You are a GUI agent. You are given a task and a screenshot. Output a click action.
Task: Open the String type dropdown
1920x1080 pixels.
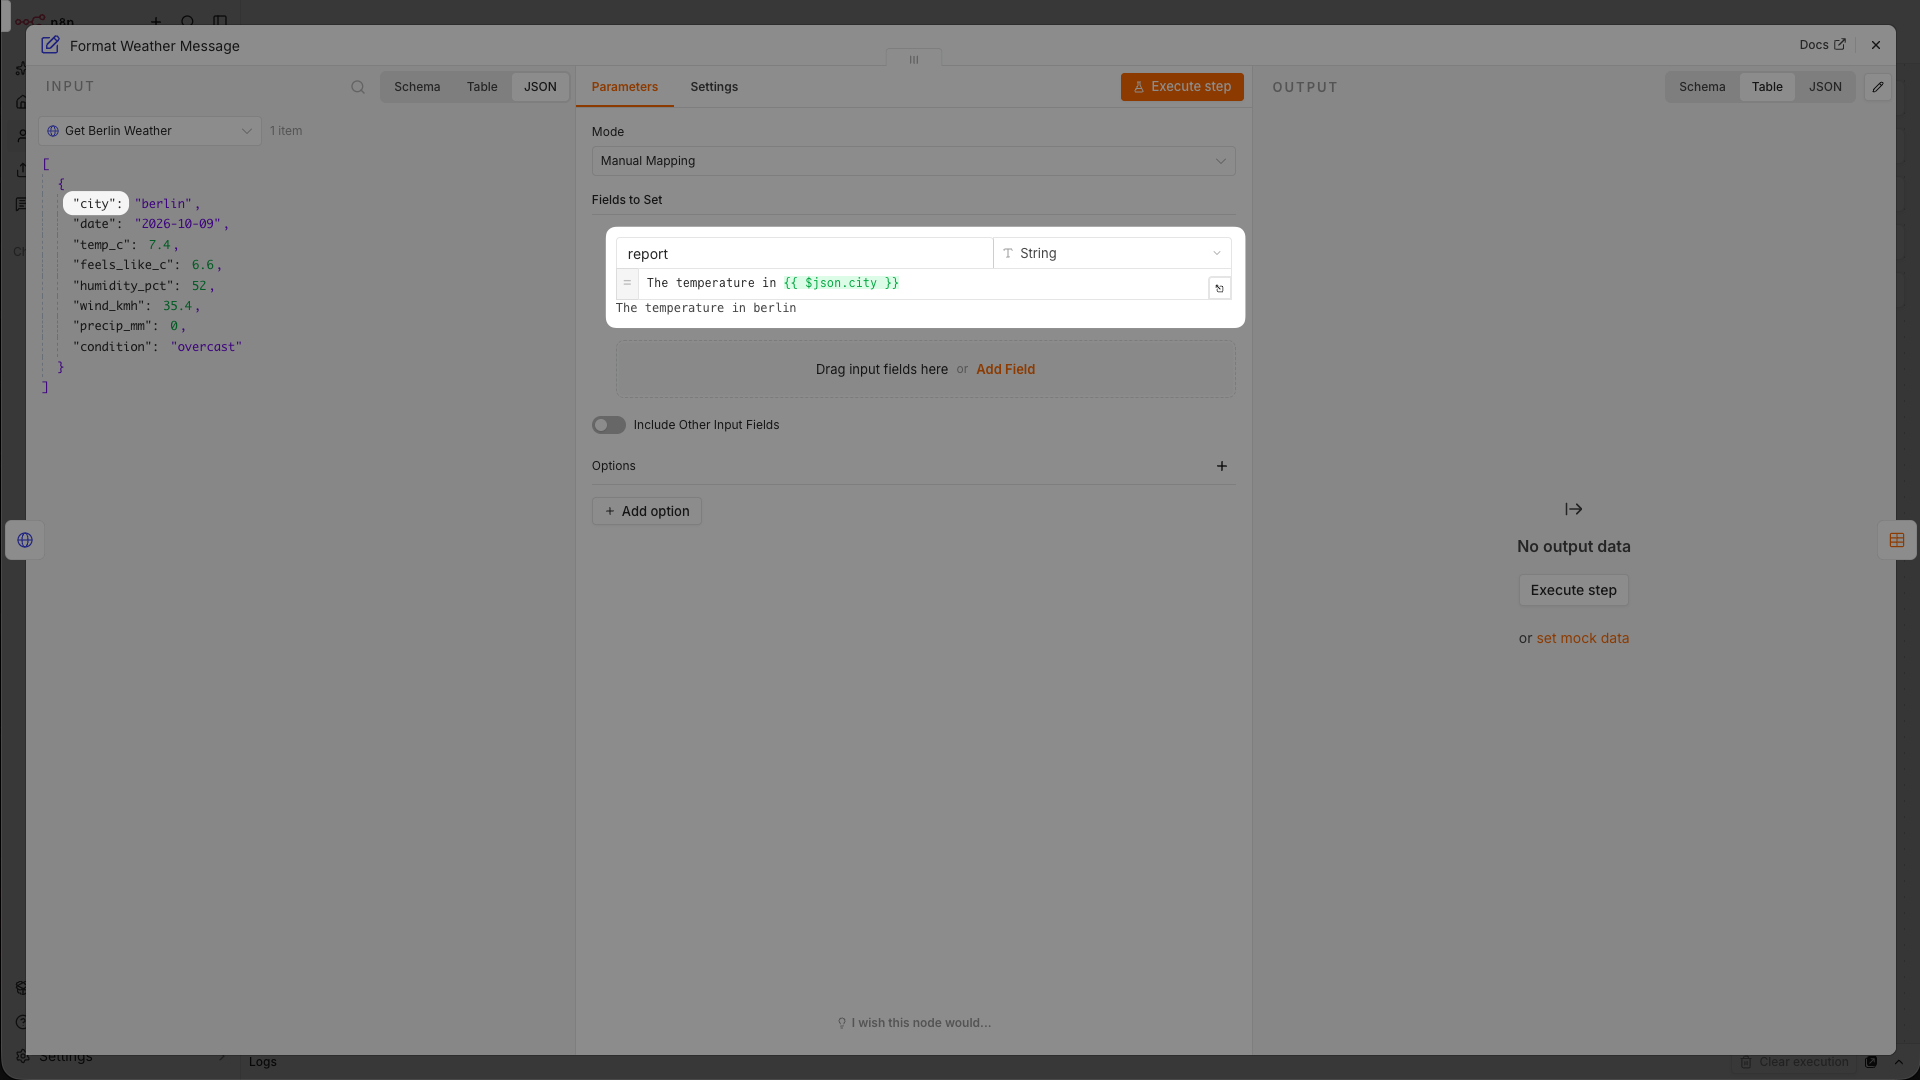pos(1112,253)
